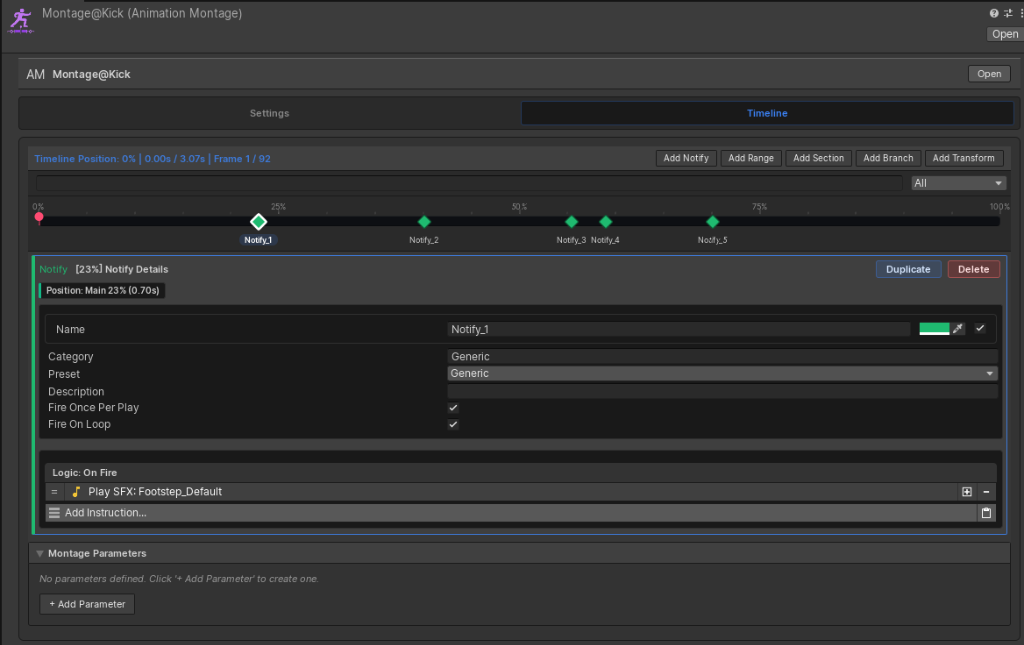Image resolution: width=1024 pixels, height=645 pixels.
Task: Click the red timeline playhead at 0%
Action: tap(39, 217)
